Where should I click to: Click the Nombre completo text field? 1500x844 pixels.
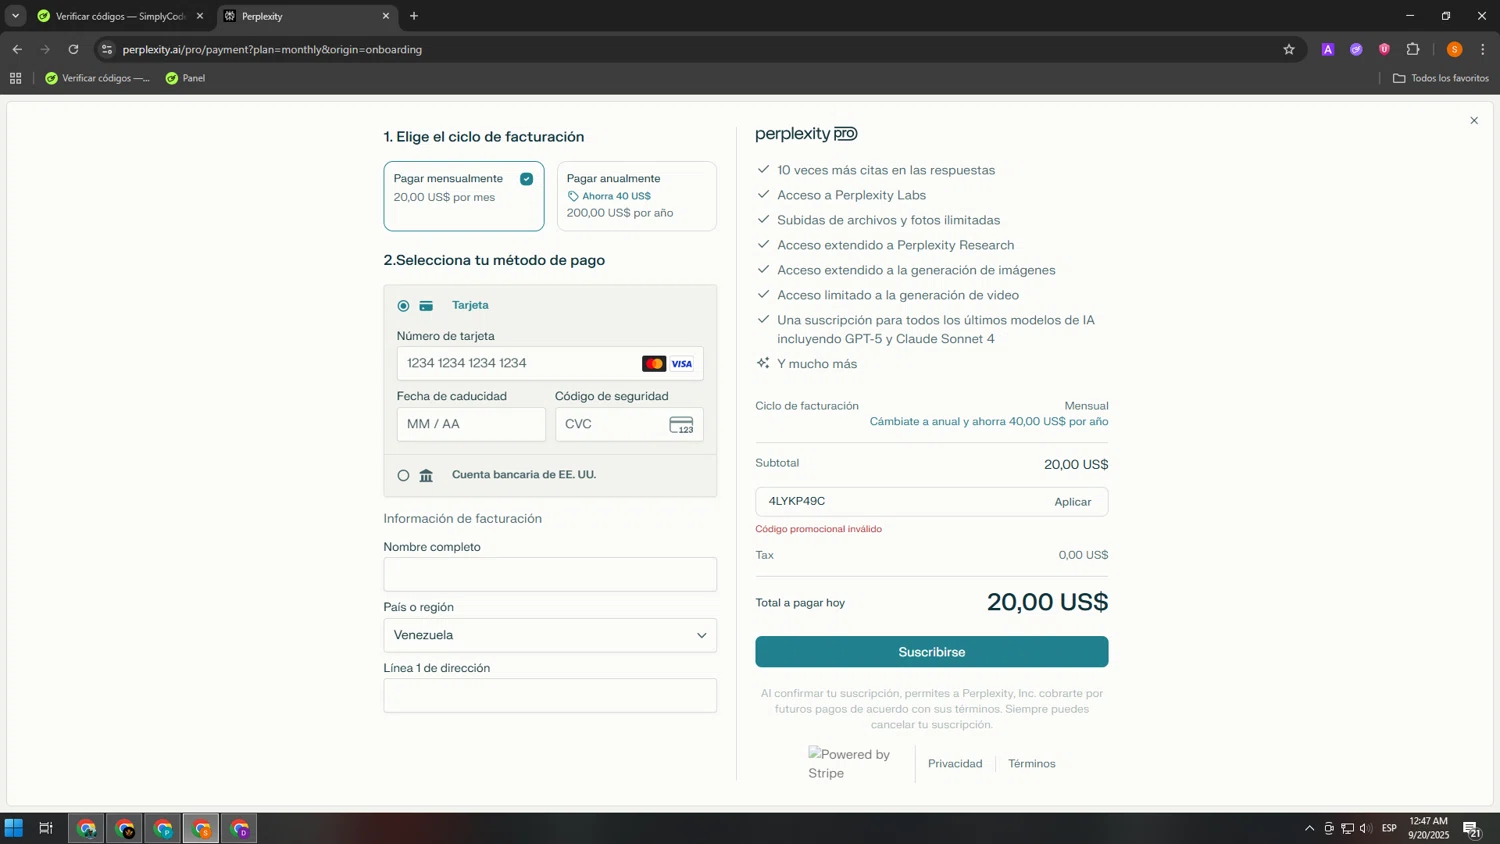tap(550, 574)
